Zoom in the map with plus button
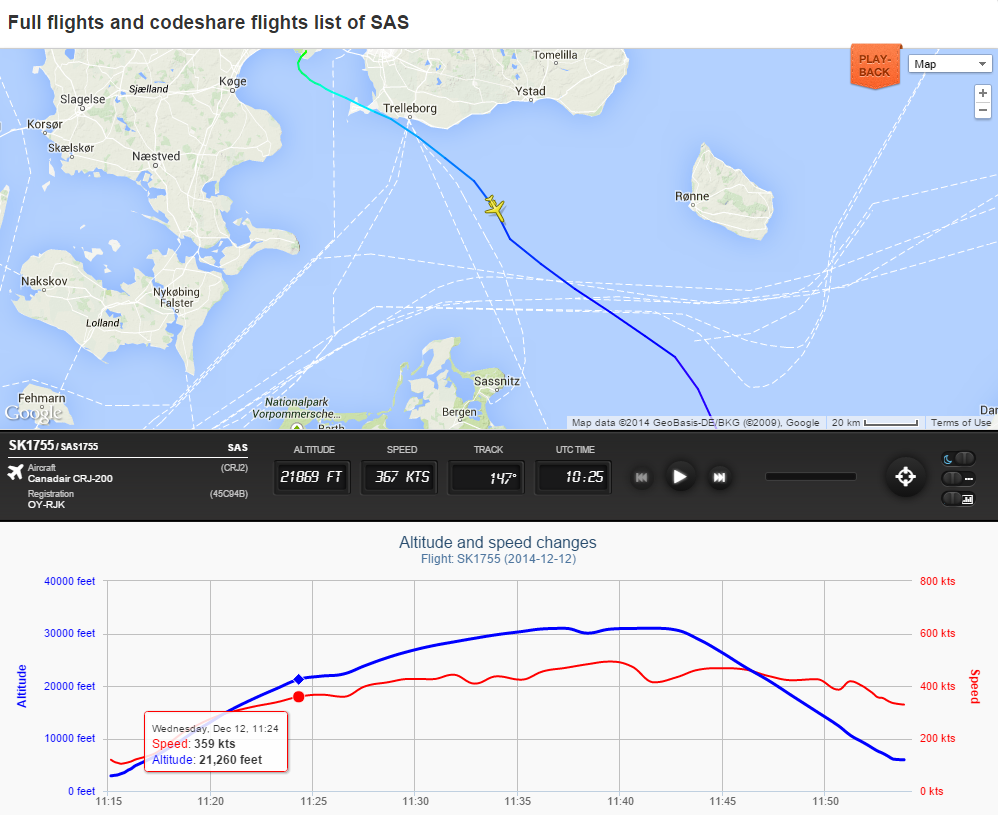 [983, 93]
